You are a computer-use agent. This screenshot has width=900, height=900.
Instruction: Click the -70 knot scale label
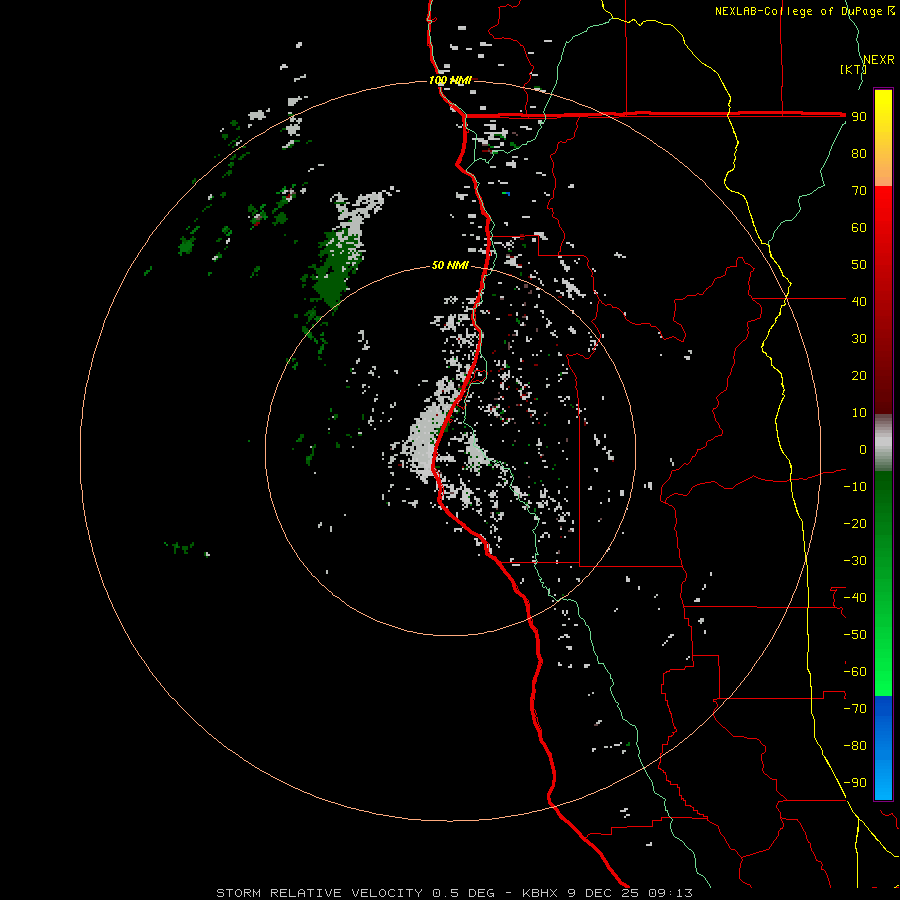tap(855, 709)
